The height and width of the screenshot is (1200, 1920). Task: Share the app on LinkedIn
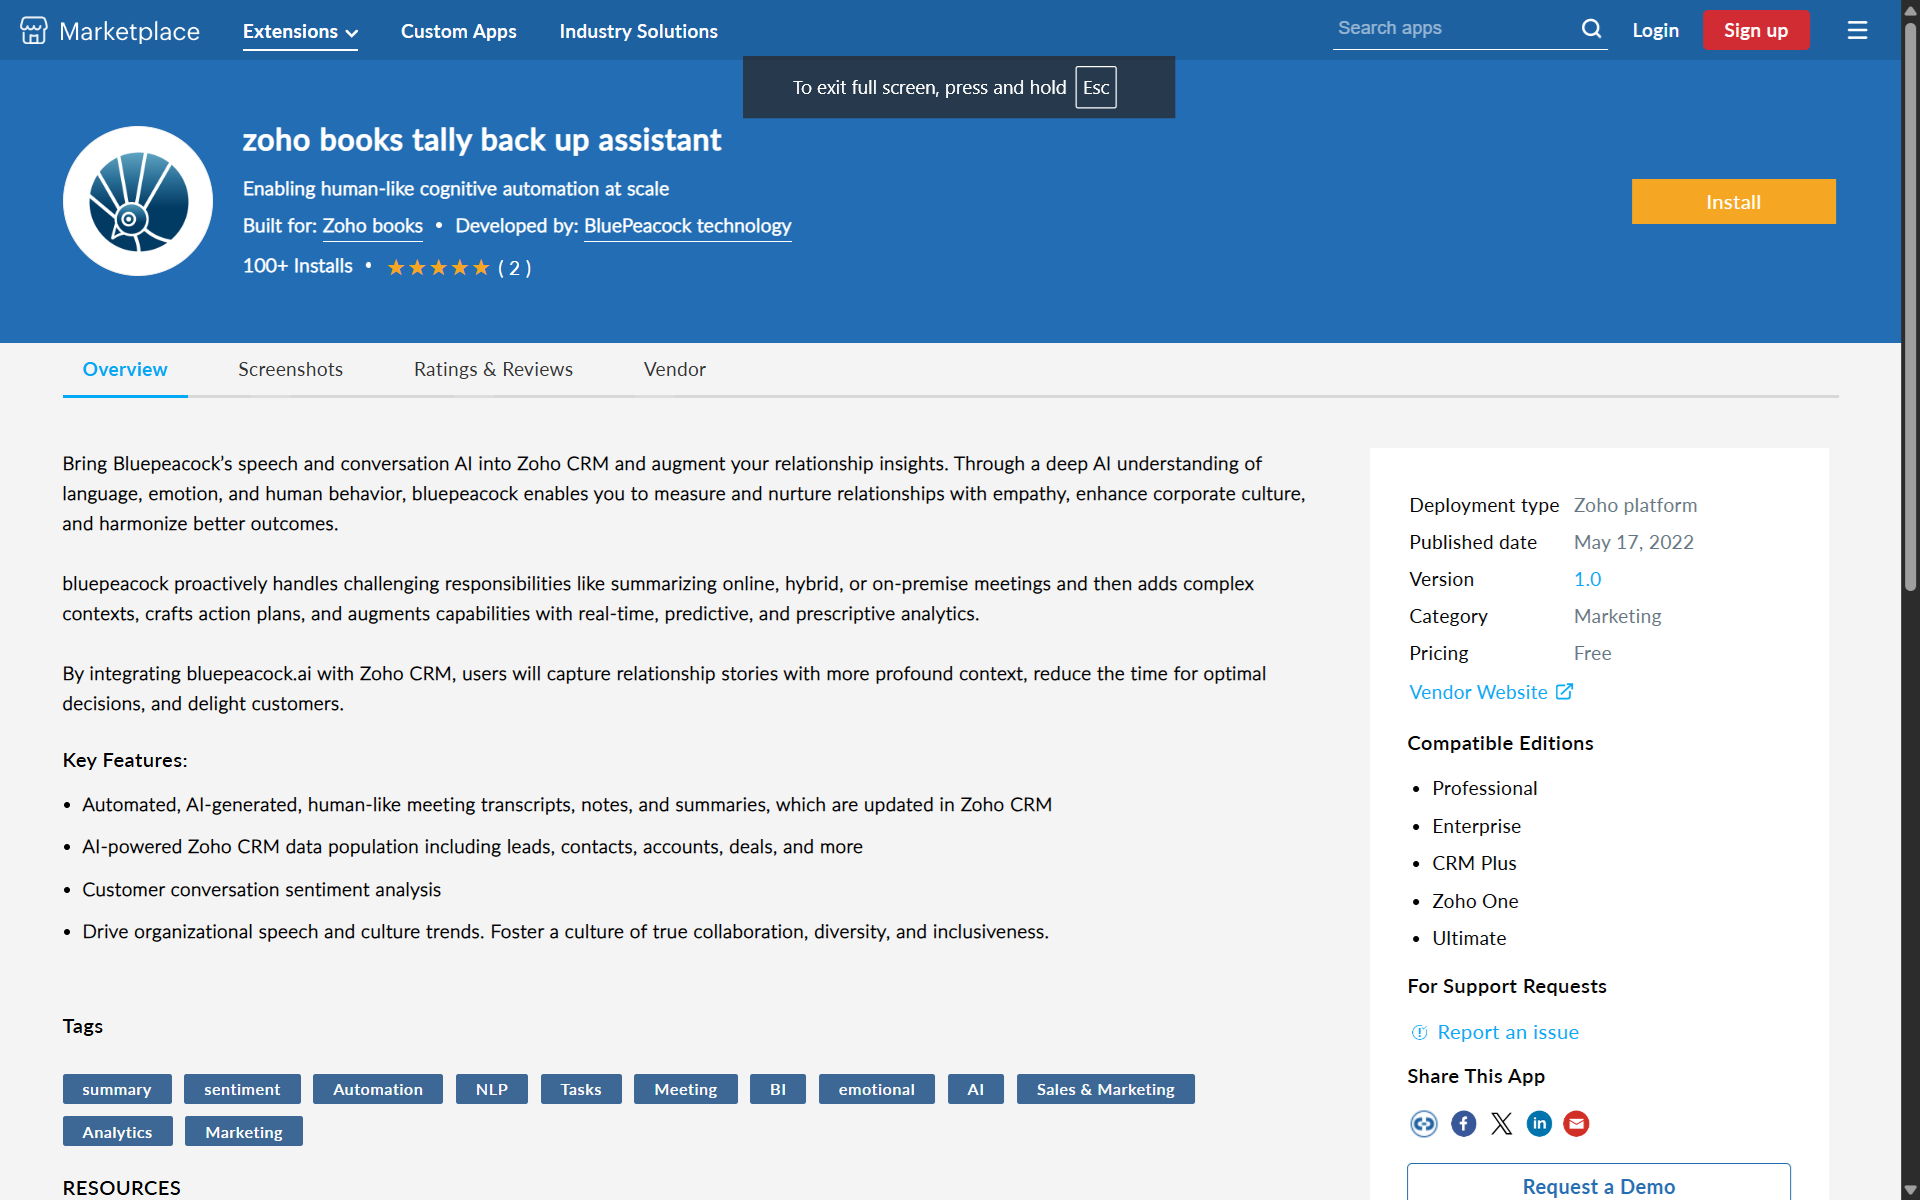[1539, 1123]
